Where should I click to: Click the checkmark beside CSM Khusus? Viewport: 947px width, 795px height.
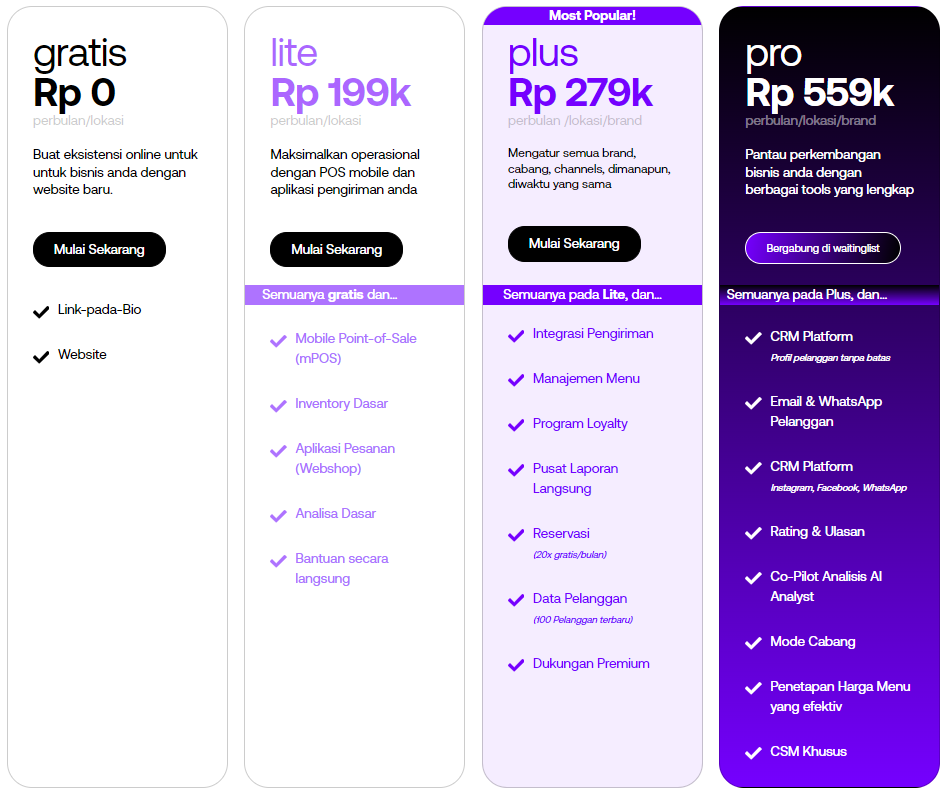753,753
